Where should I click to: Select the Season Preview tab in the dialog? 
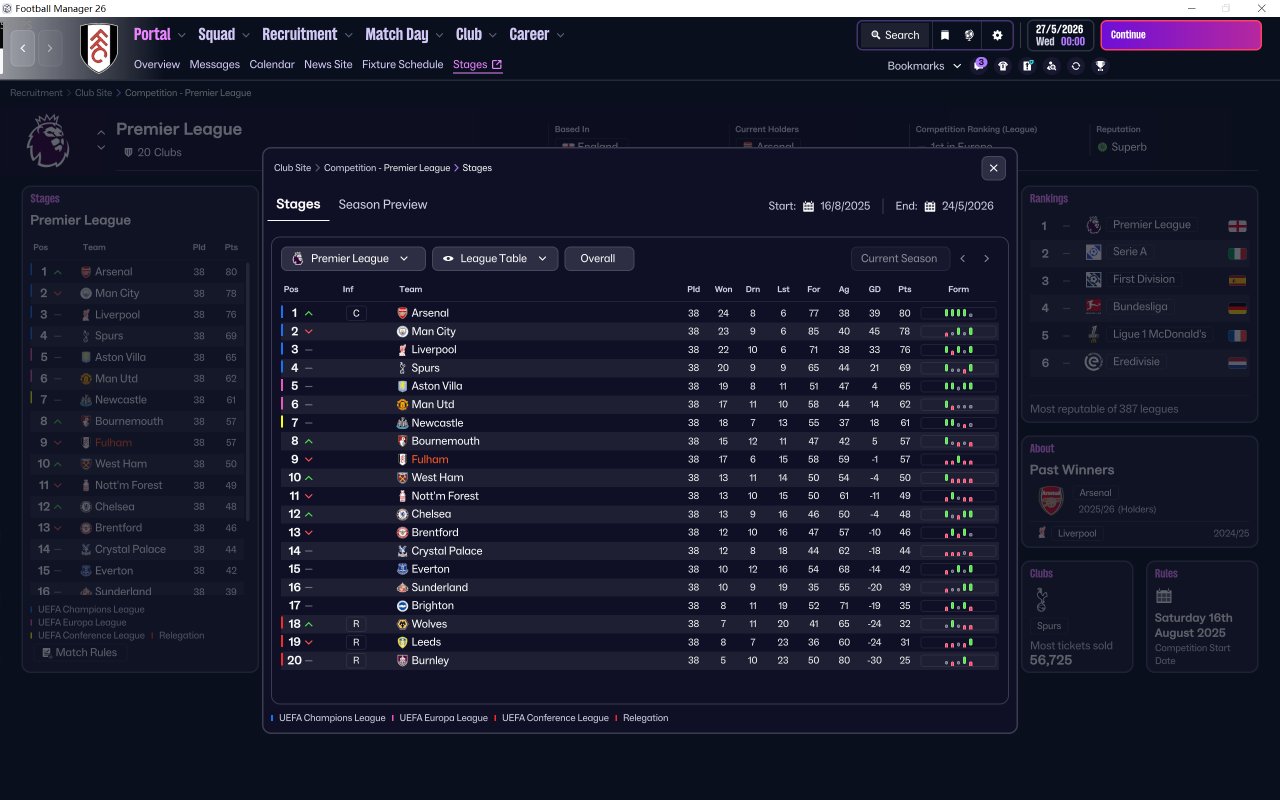point(383,204)
